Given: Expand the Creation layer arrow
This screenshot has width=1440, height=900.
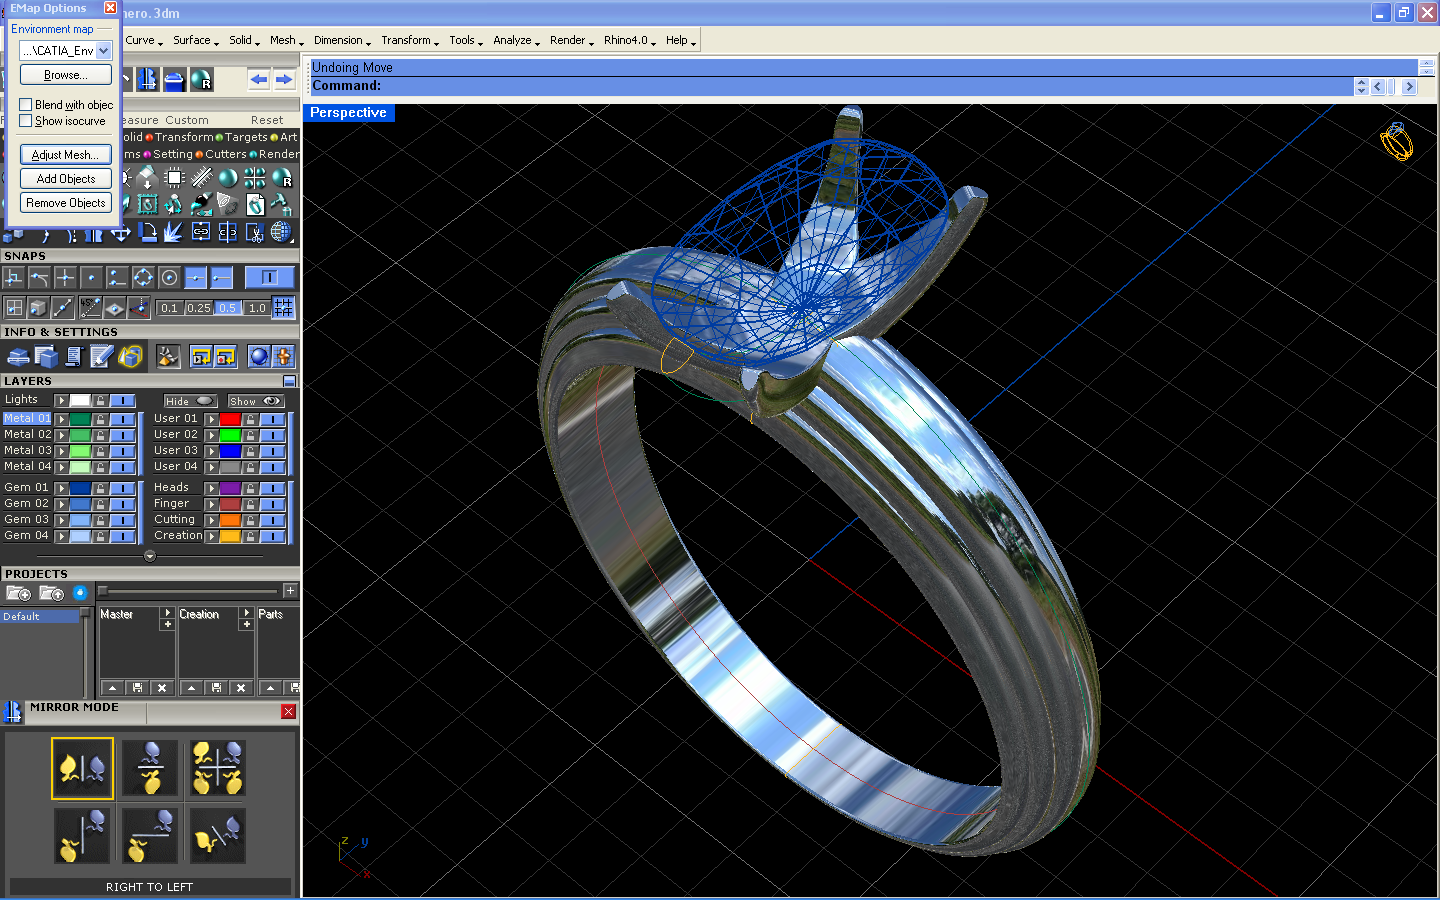Looking at the screenshot, I should tap(211, 536).
